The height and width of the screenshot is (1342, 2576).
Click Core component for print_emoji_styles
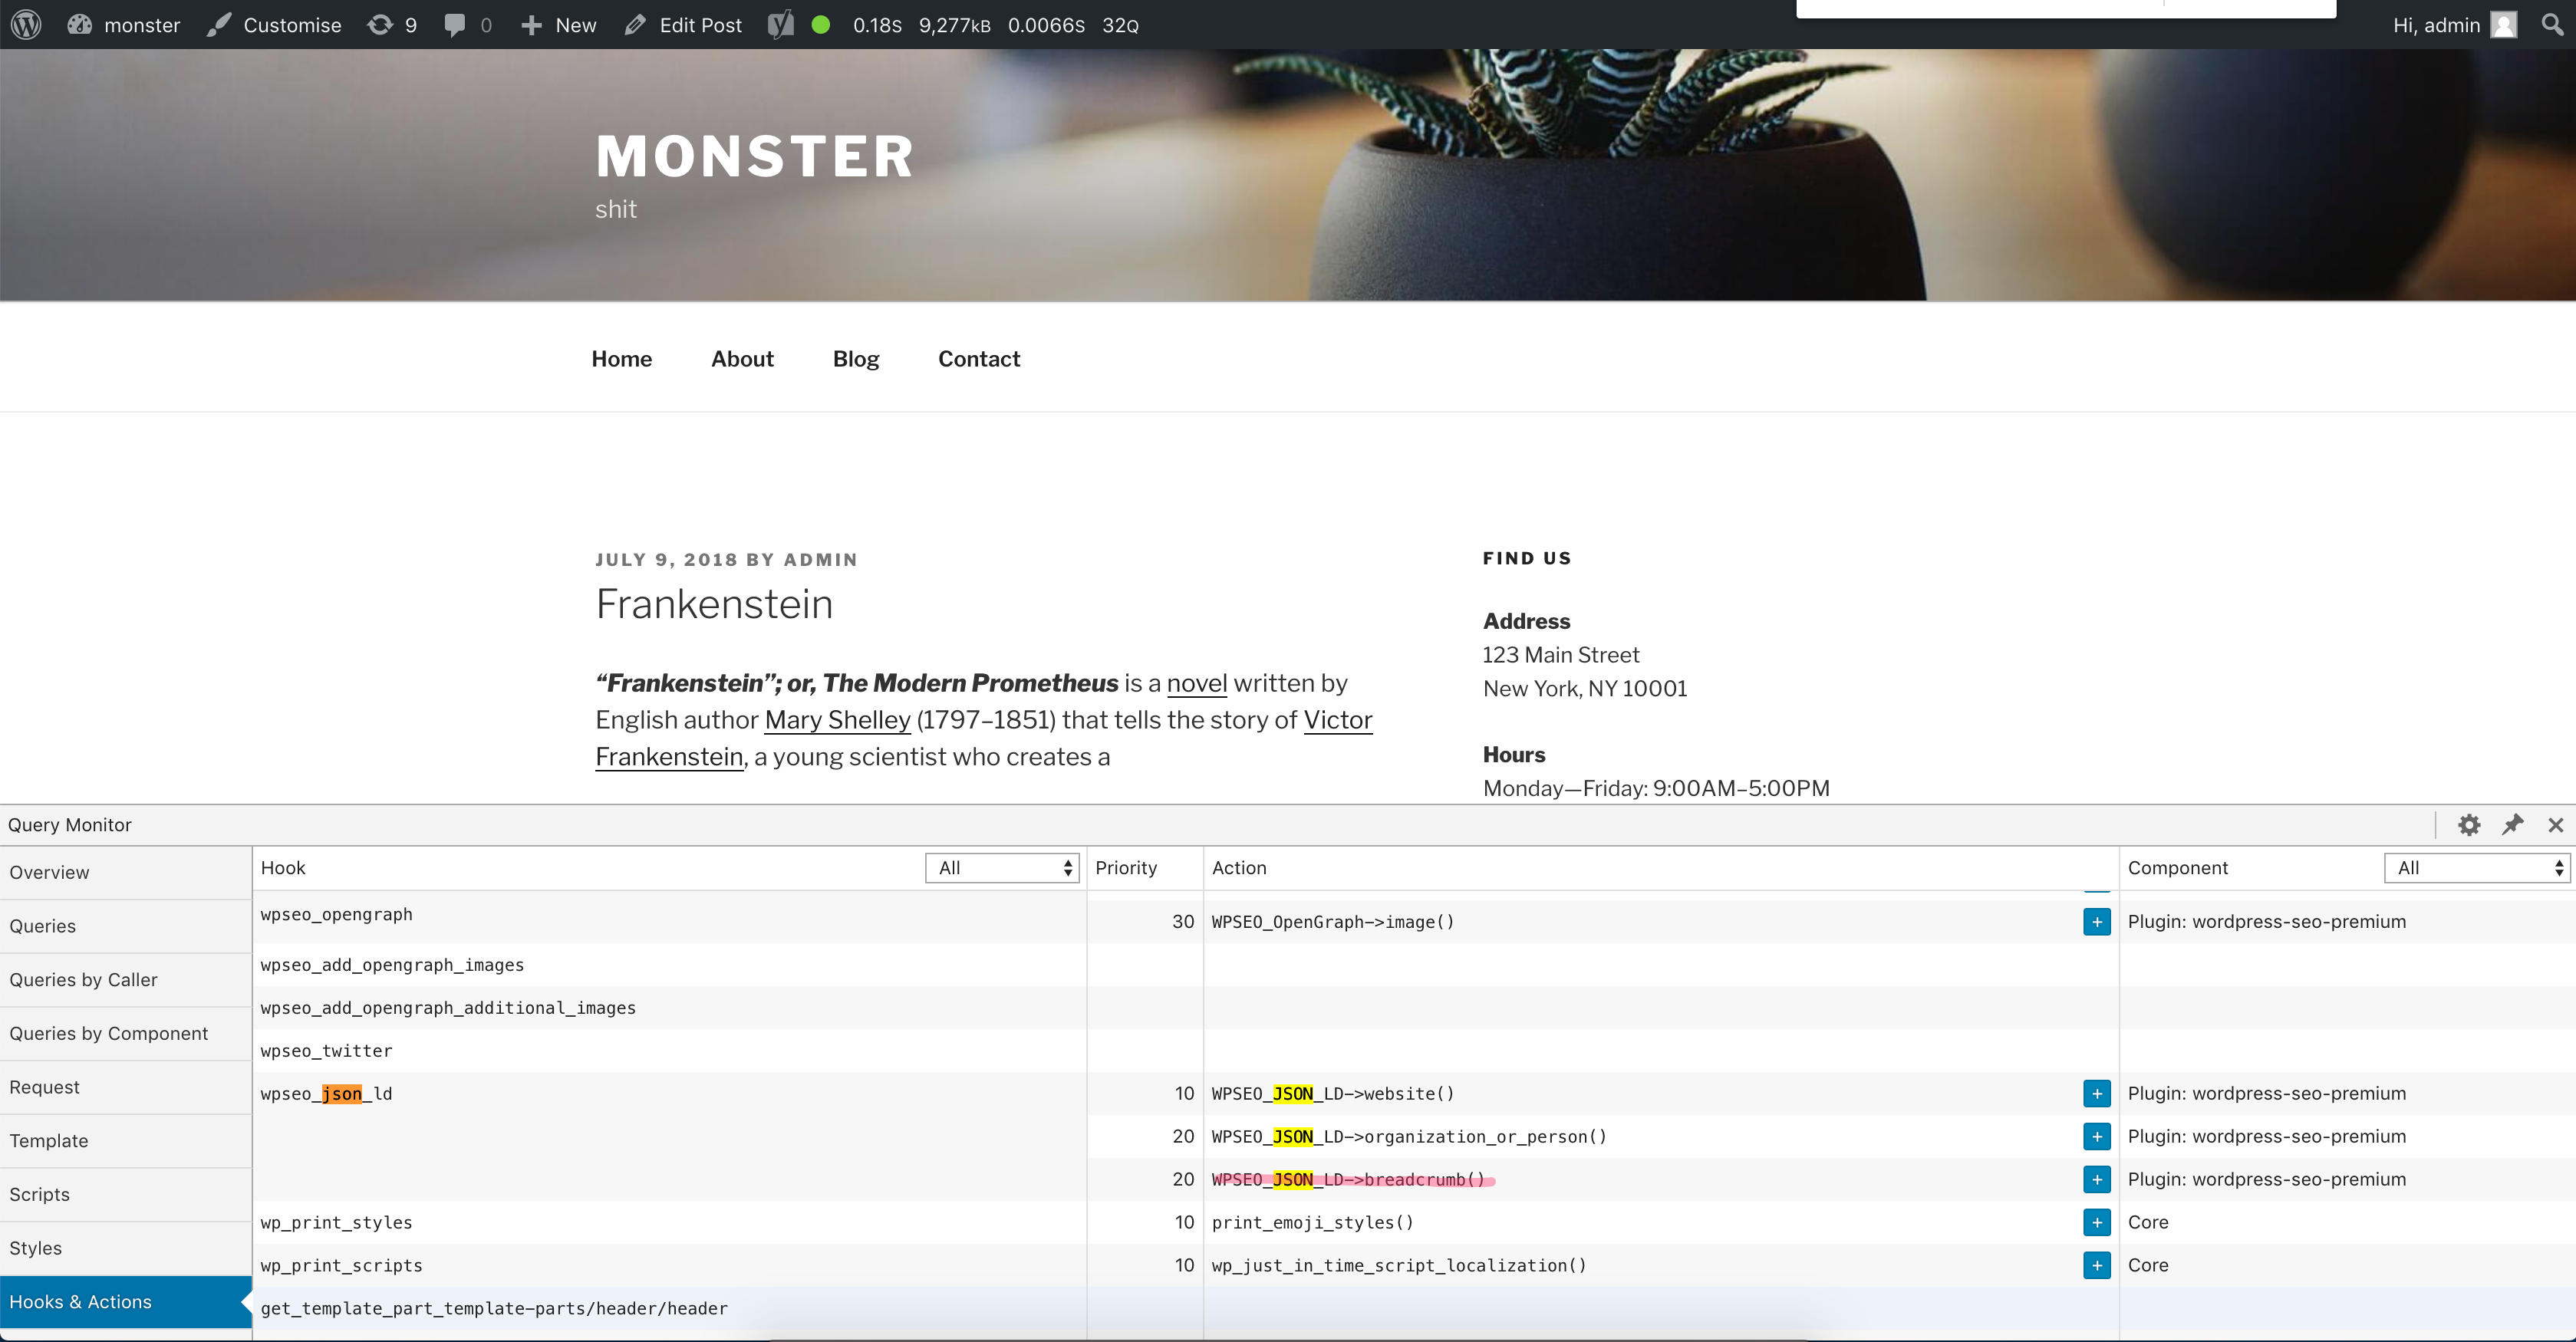click(2148, 1223)
